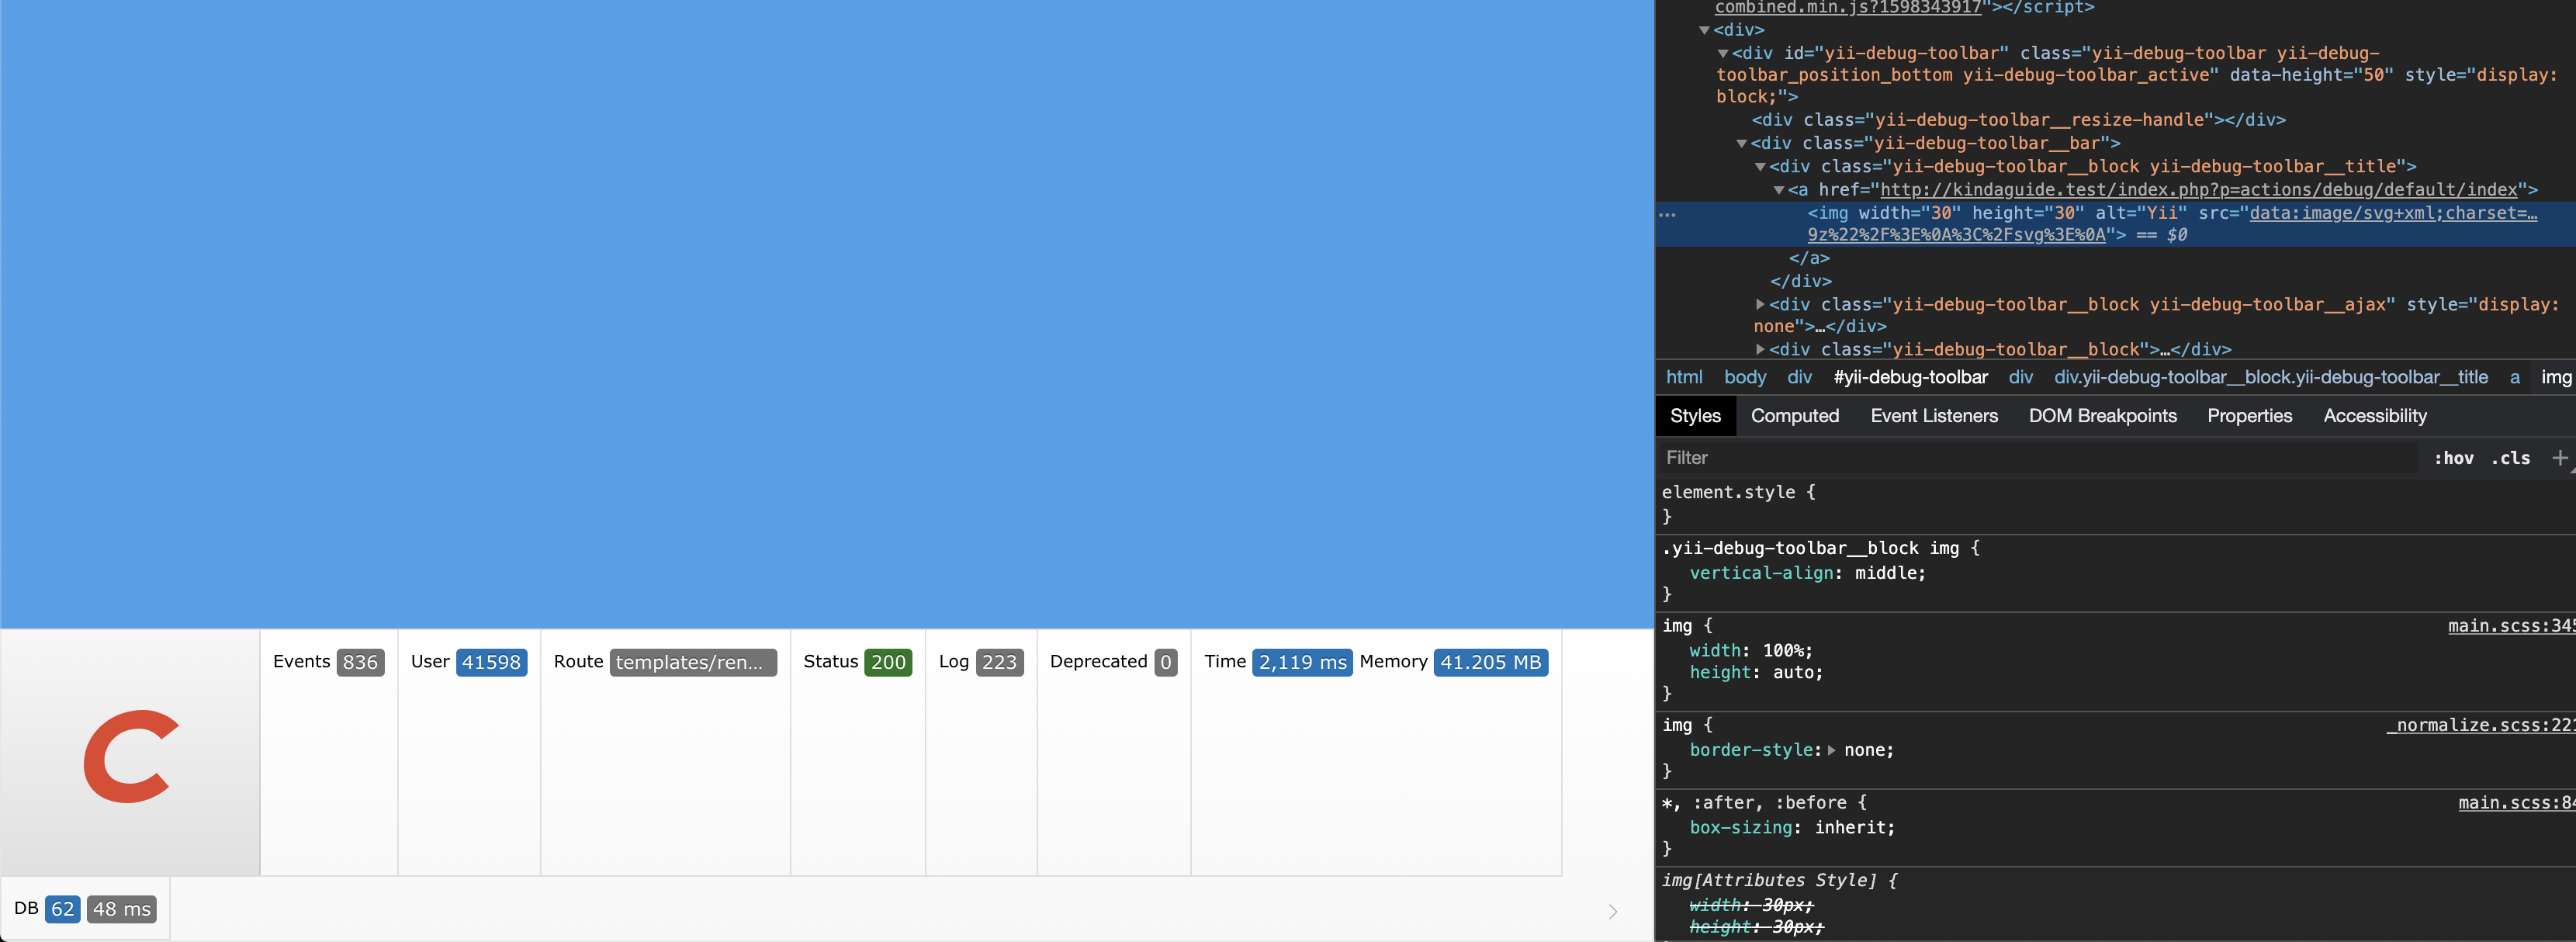This screenshot has width=2576, height=942.
Task: Open main.scss link for box-sizing rule
Action: point(2516,803)
